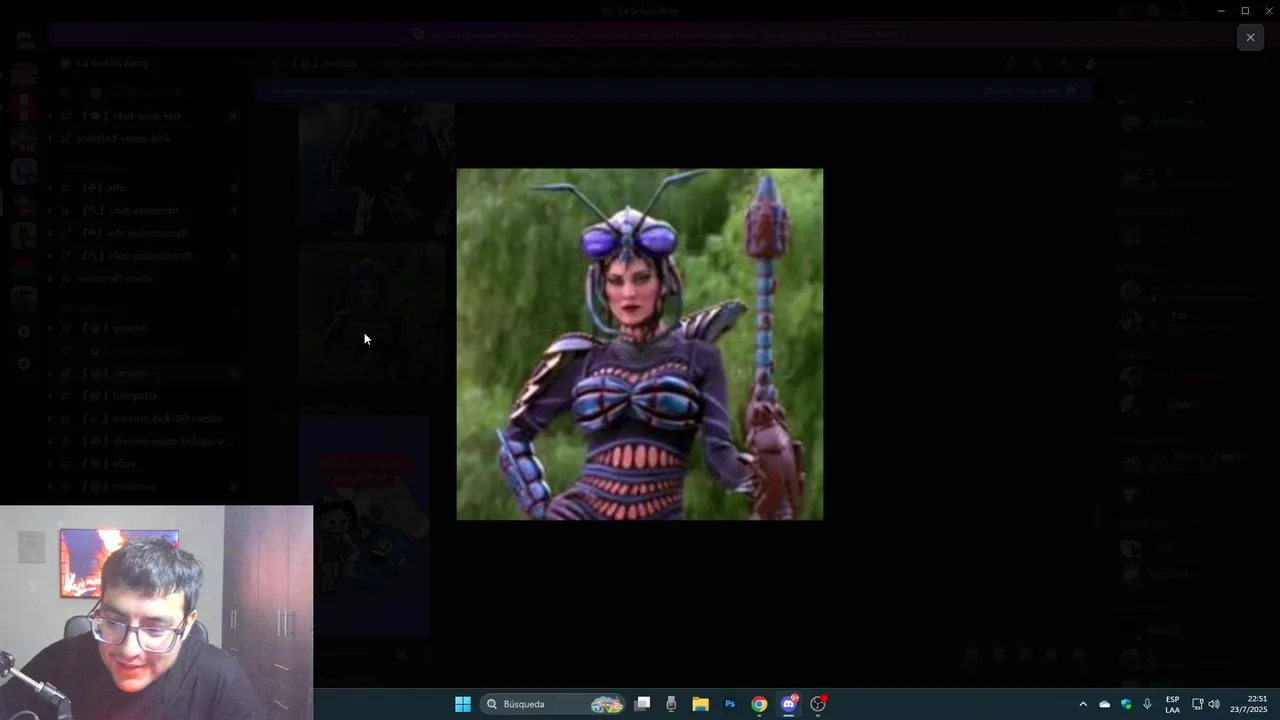Click the microphone tray icon
The height and width of the screenshot is (720, 1280).
coord(1147,704)
